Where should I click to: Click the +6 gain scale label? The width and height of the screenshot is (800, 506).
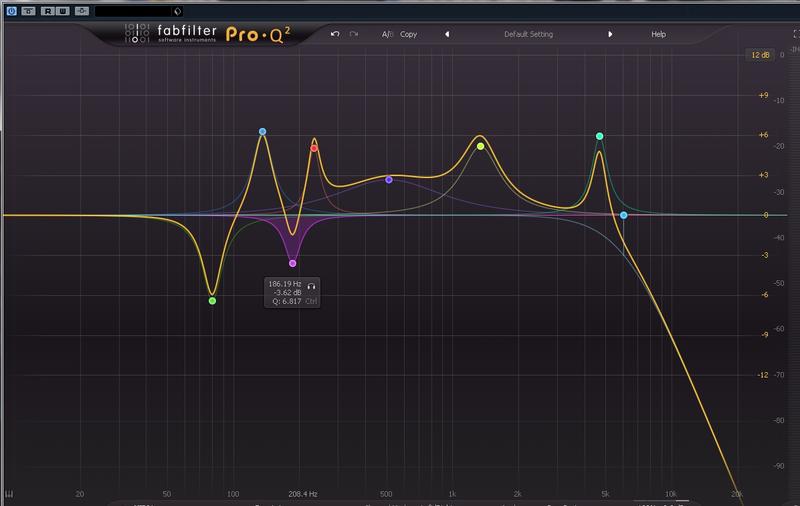[x=763, y=135]
